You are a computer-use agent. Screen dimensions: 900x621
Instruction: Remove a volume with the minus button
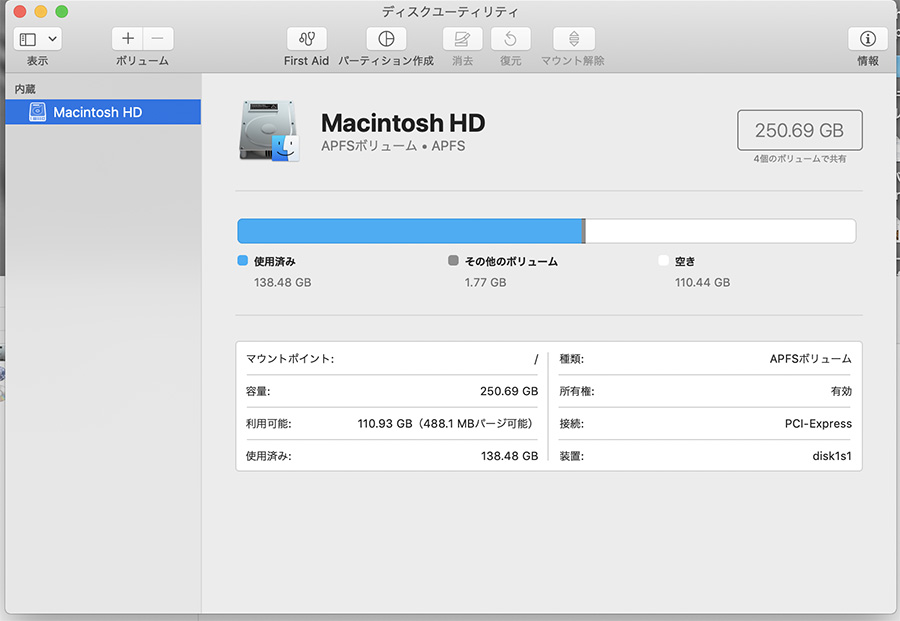(158, 39)
